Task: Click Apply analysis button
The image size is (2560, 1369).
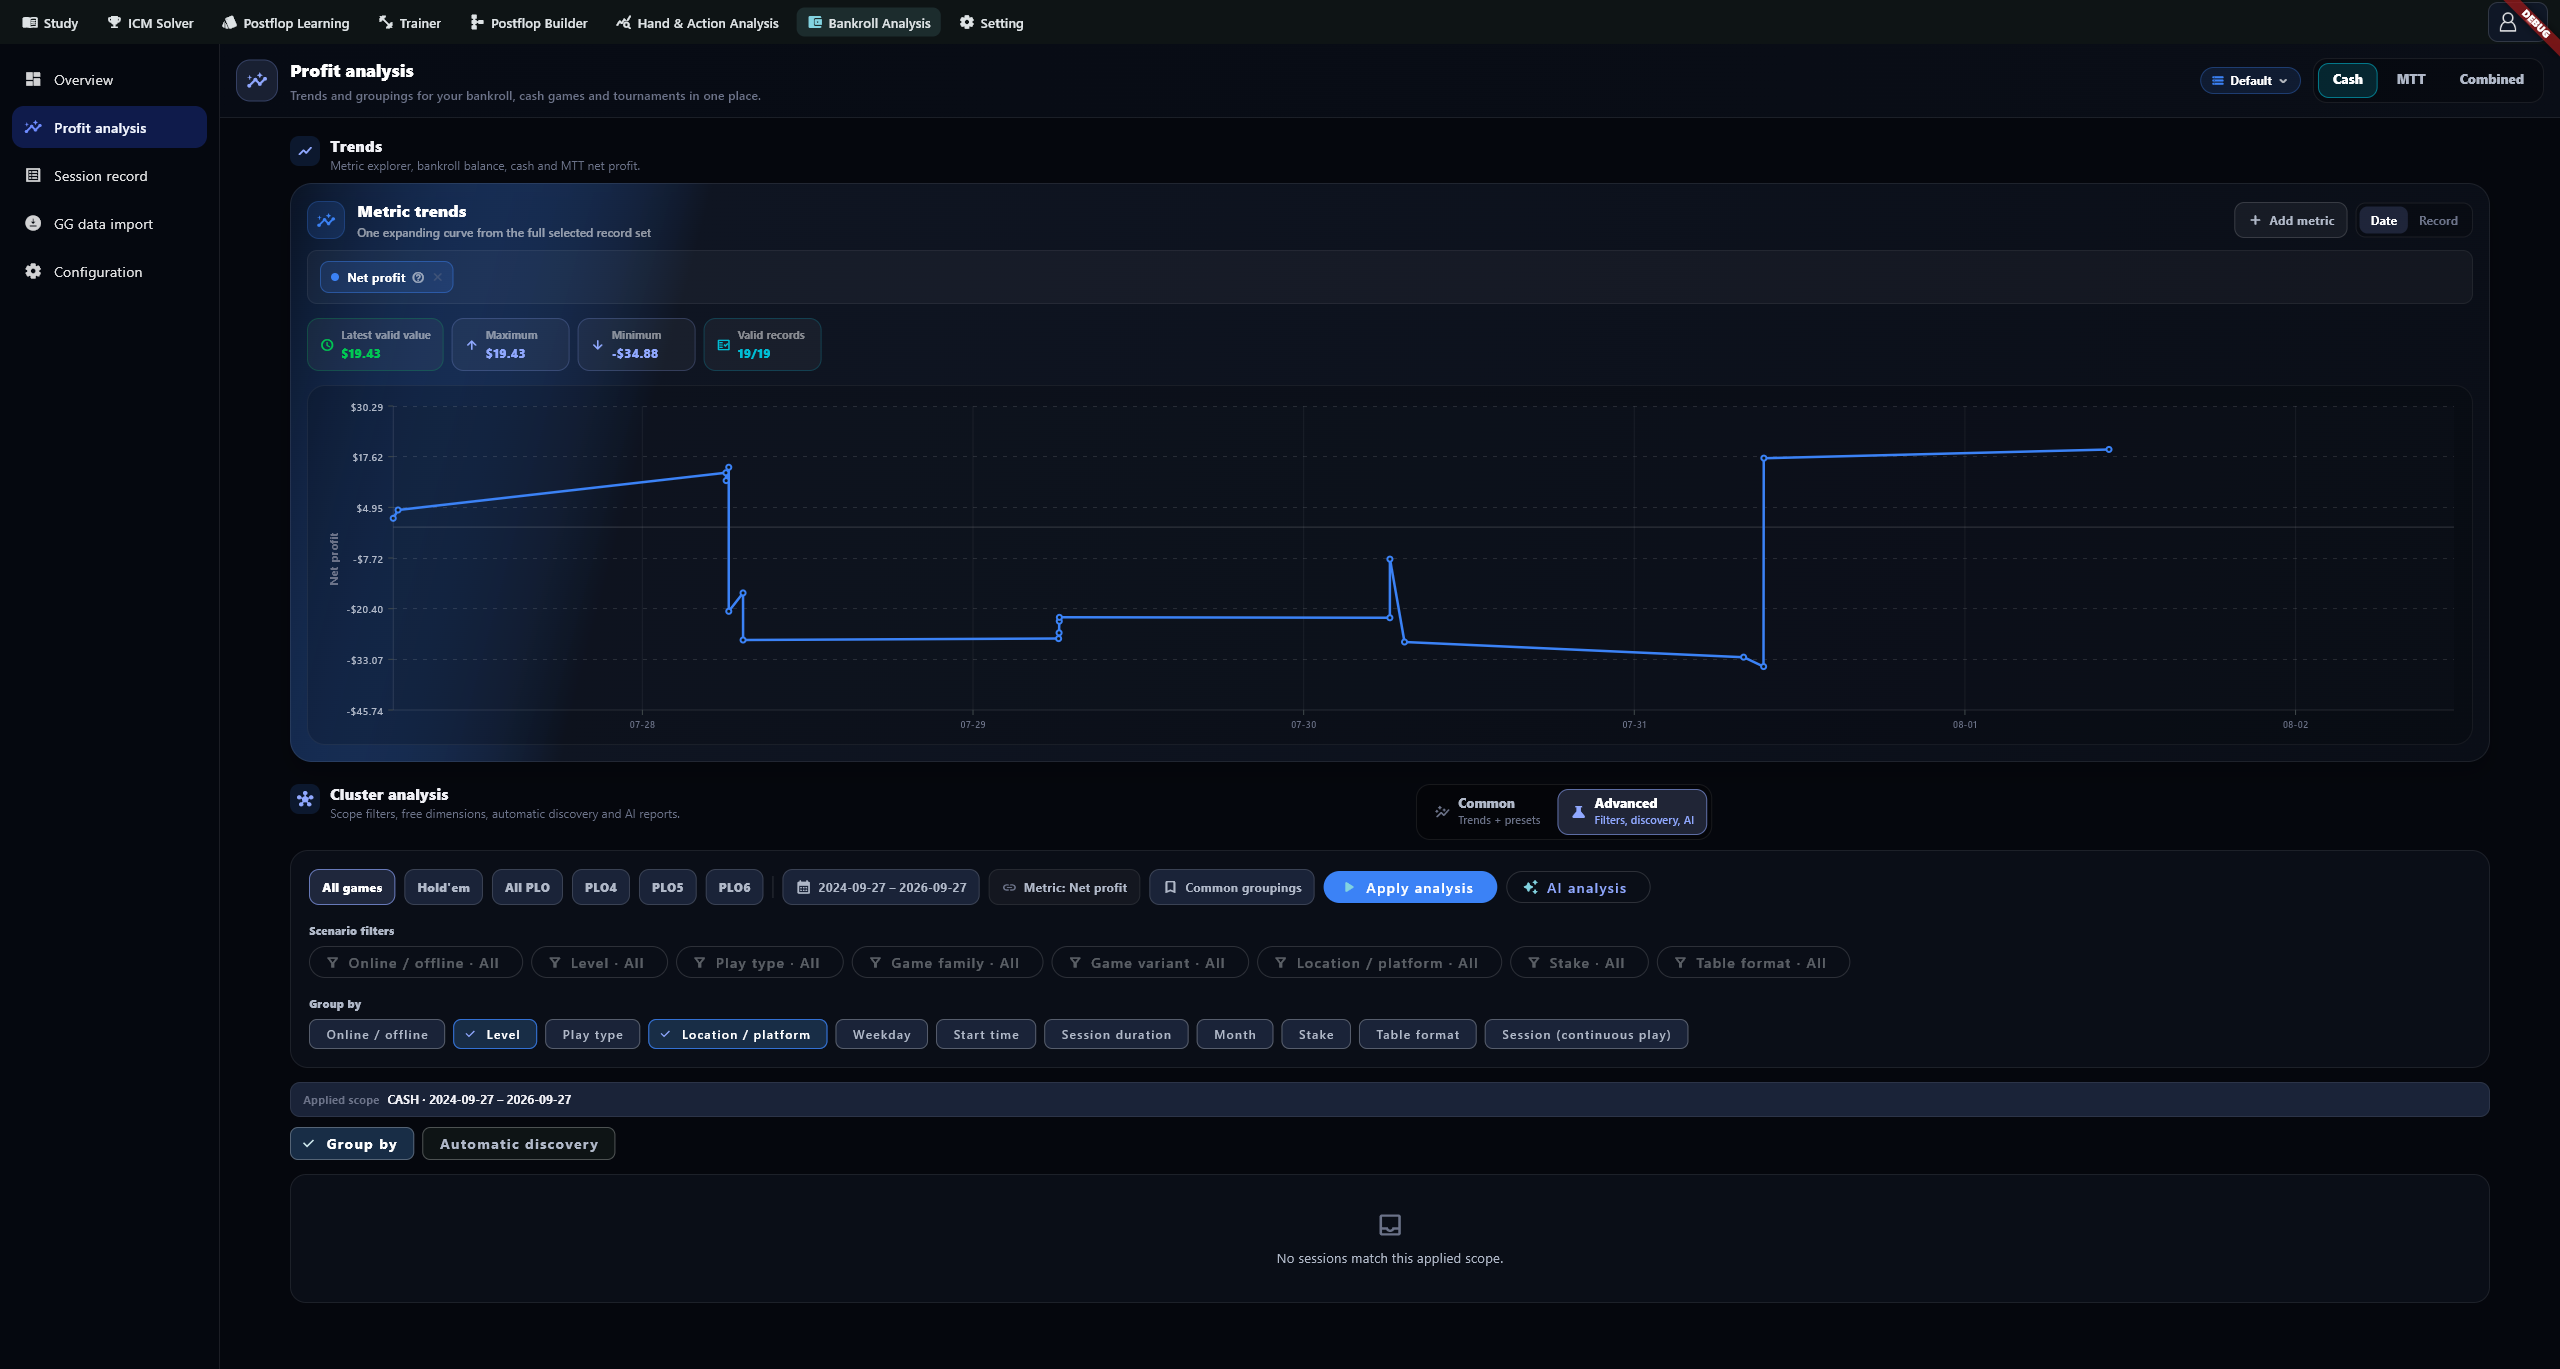Action: pos(1410,888)
